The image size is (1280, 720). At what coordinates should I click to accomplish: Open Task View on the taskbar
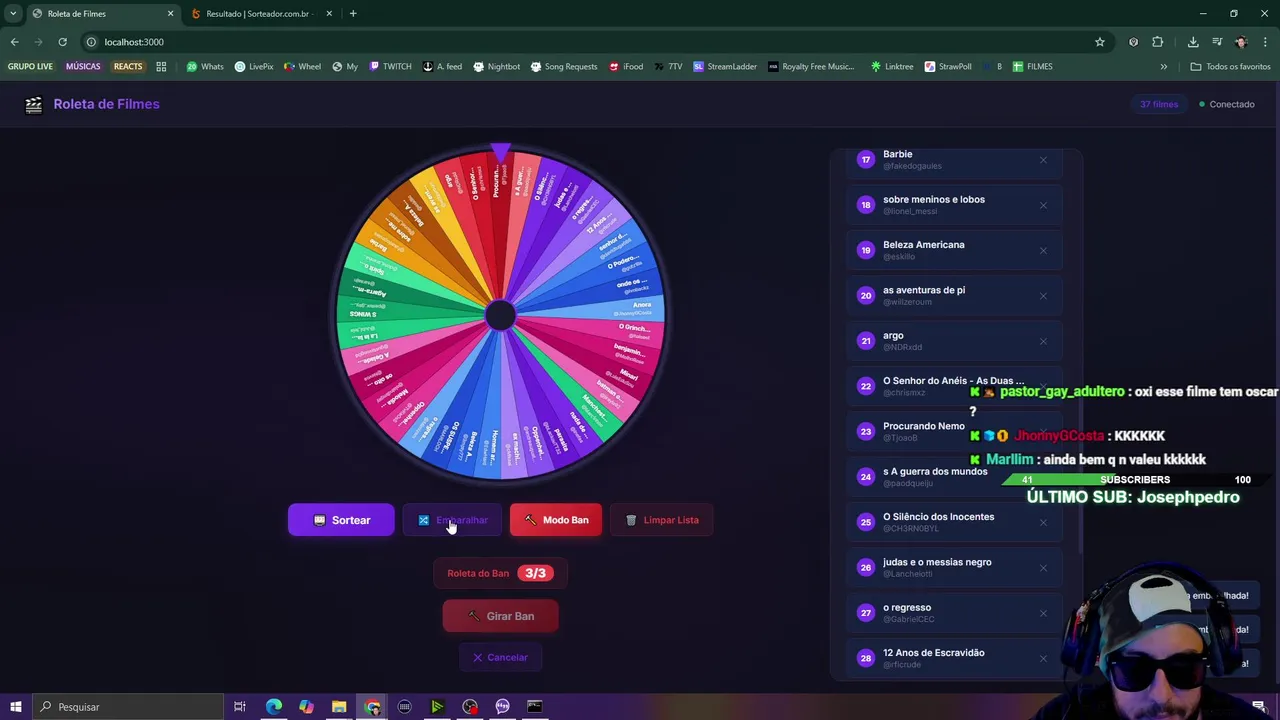240,707
